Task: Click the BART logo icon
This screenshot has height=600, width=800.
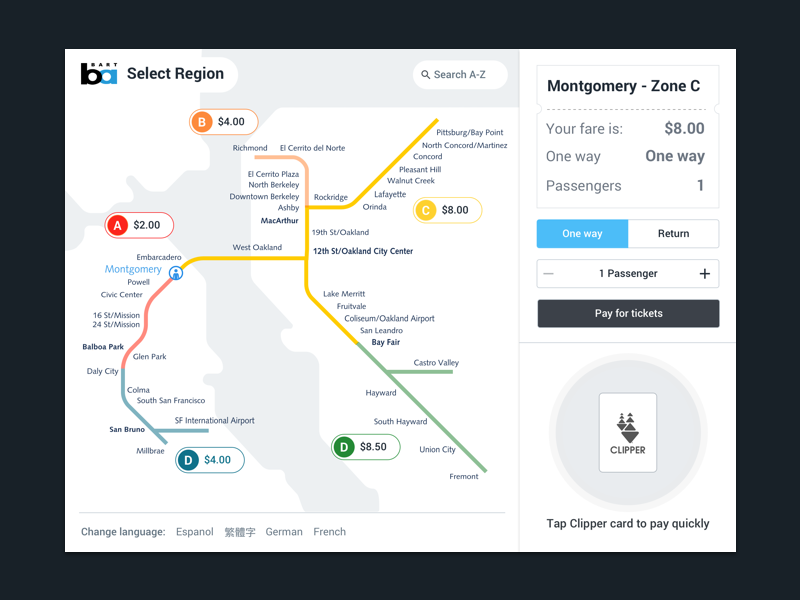Action: (x=99, y=73)
